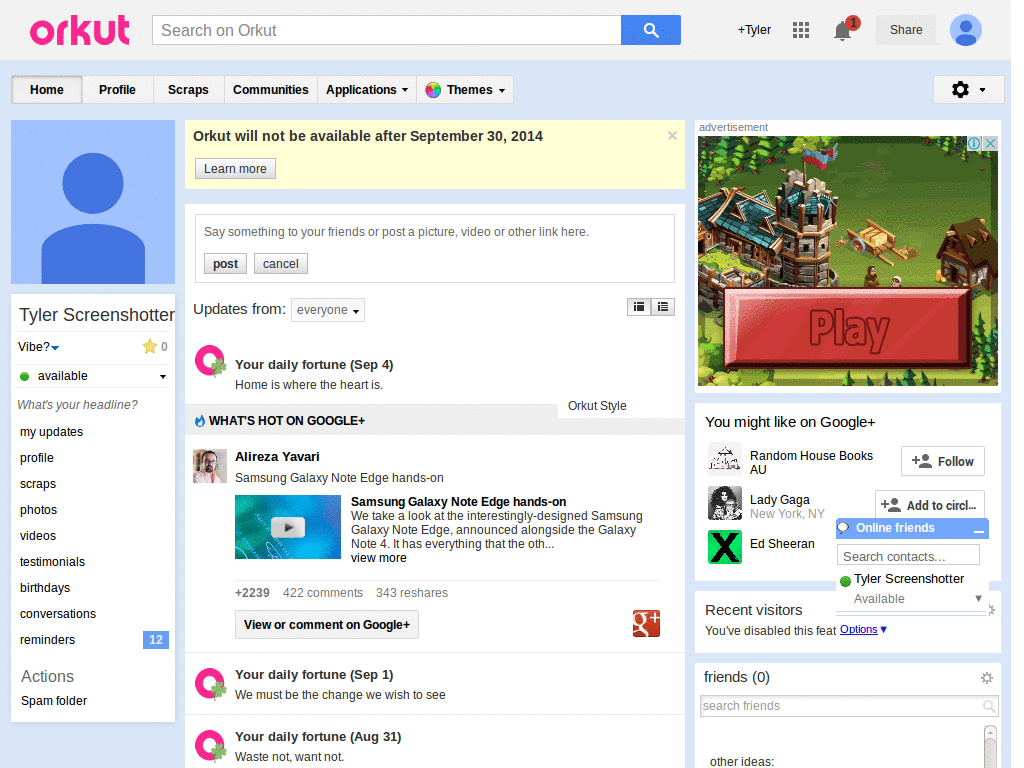Image resolution: width=1024 pixels, height=768 pixels.
Task: Click the blue search magnifier button
Action: pyautogui.click(x=650, y=30)
